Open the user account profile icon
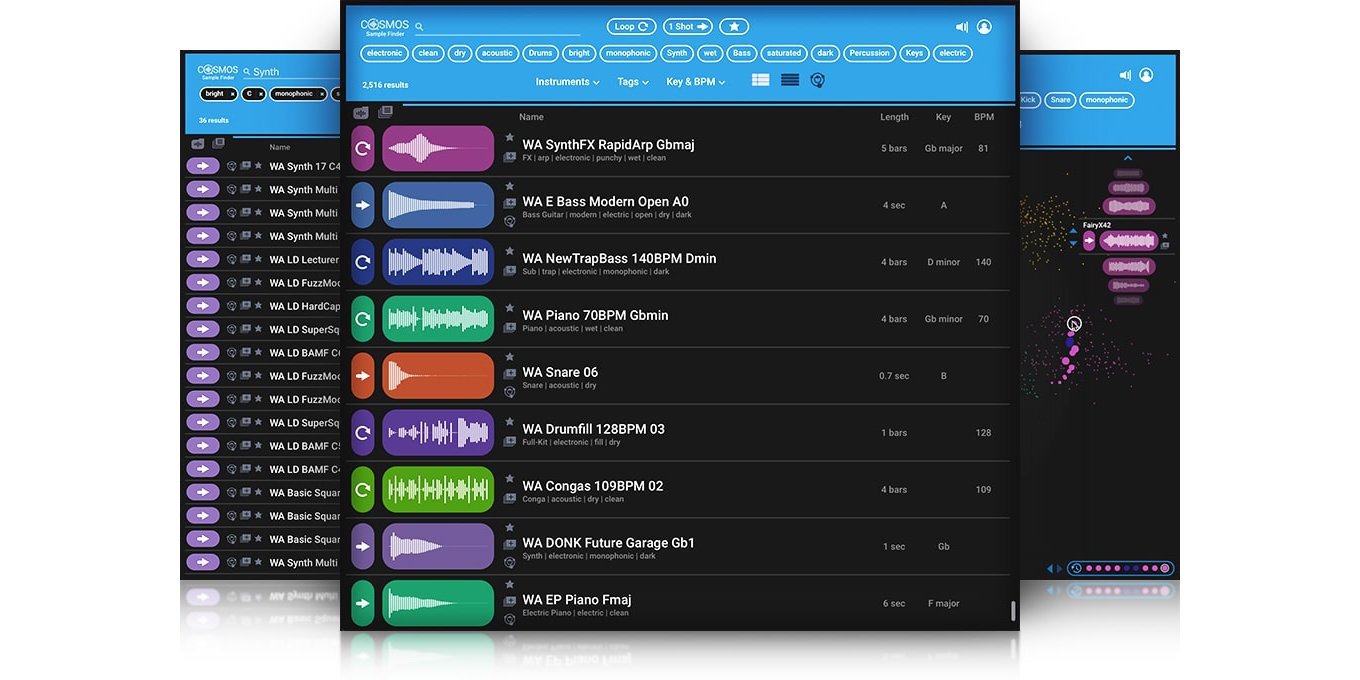1360x680 pixels. [x=984, y=28]
